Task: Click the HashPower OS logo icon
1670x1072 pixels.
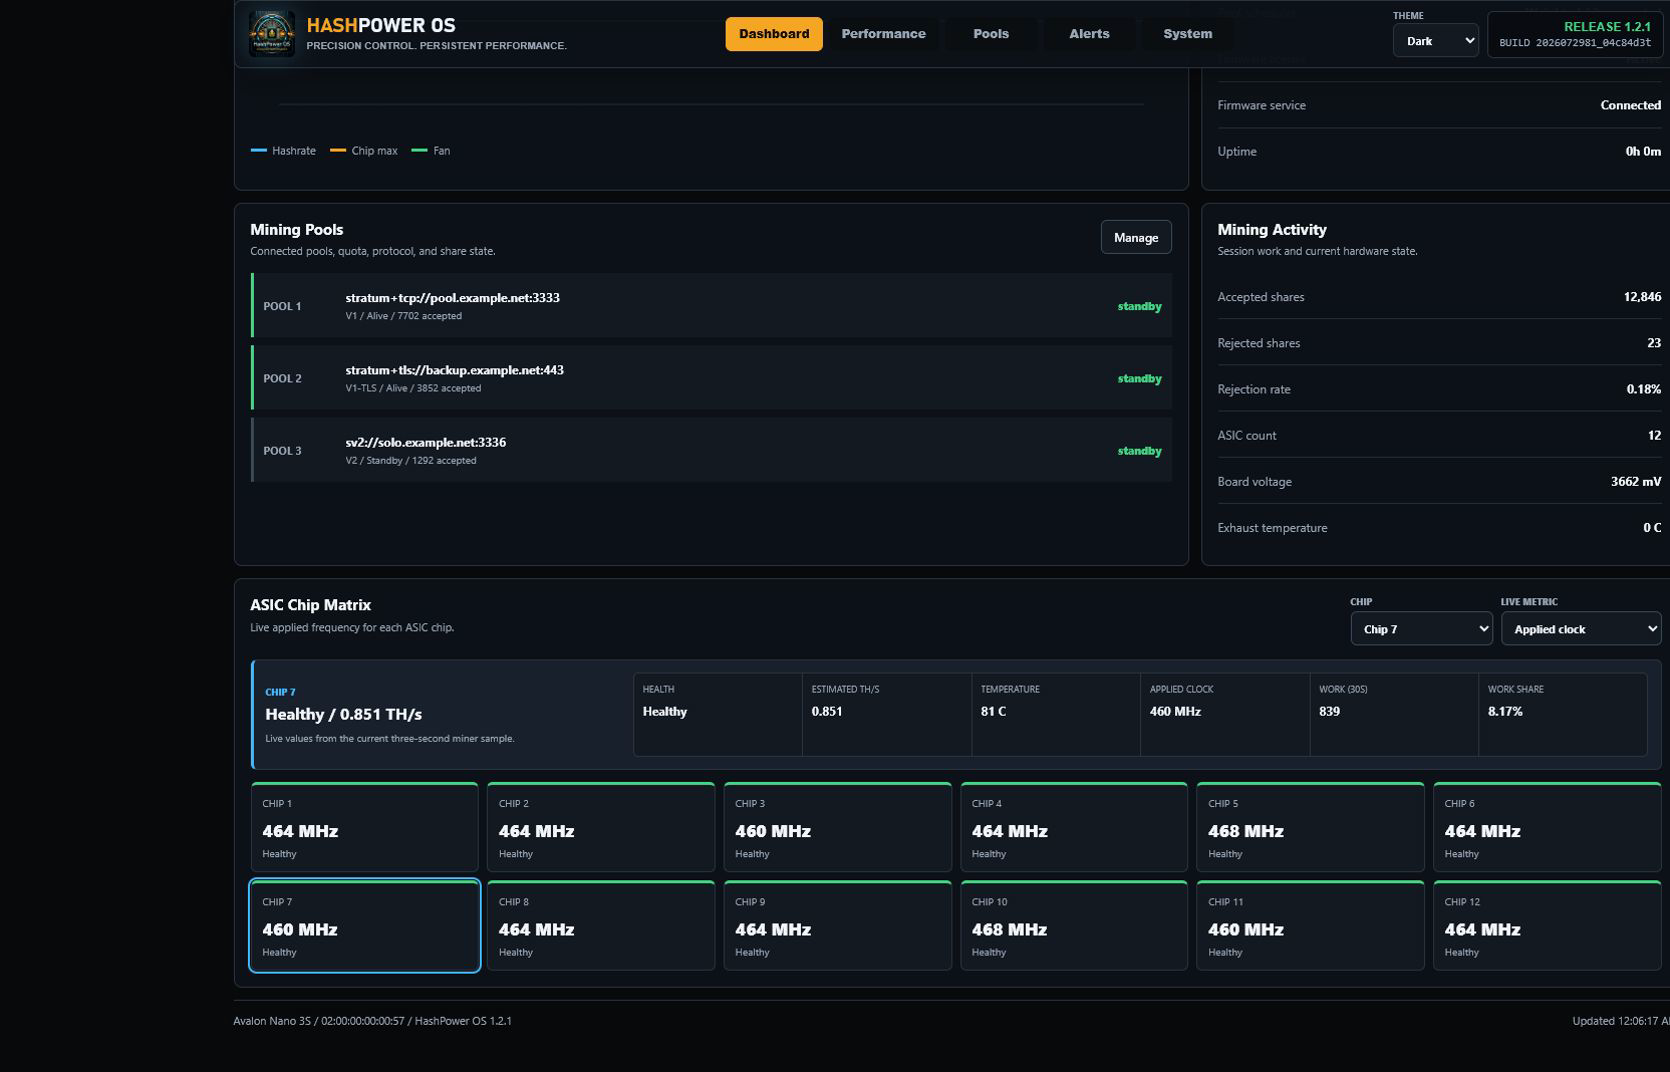Action: click(x=271, y=34)
